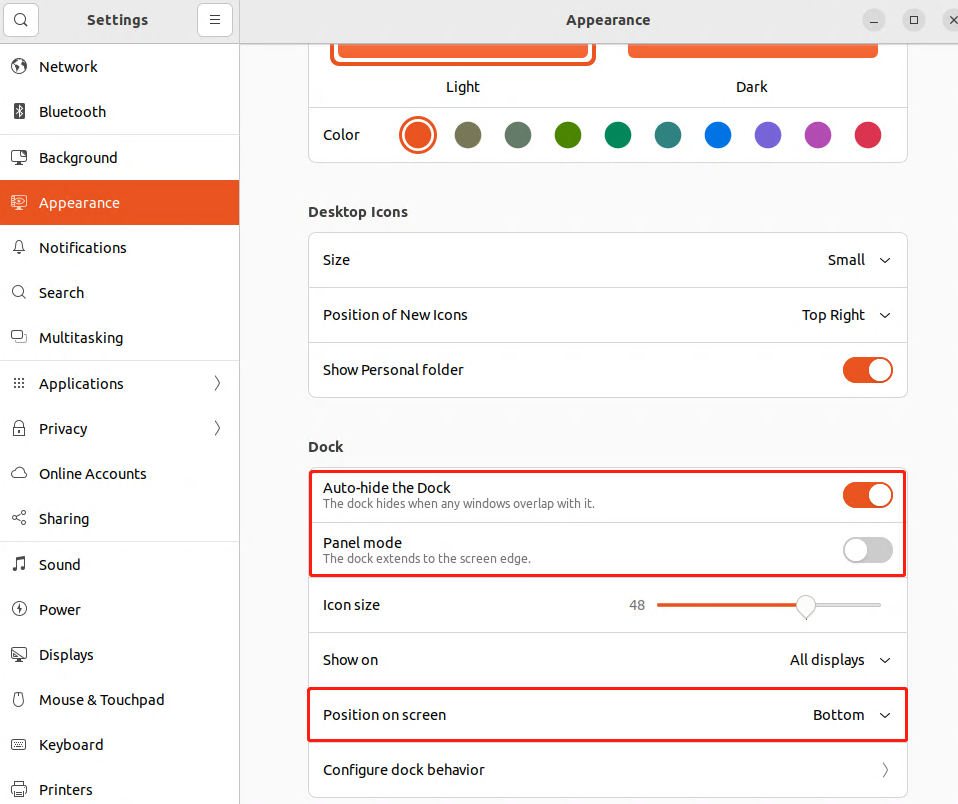Click the Power icon in sidebar
The image size is (958, 804).
19,608
